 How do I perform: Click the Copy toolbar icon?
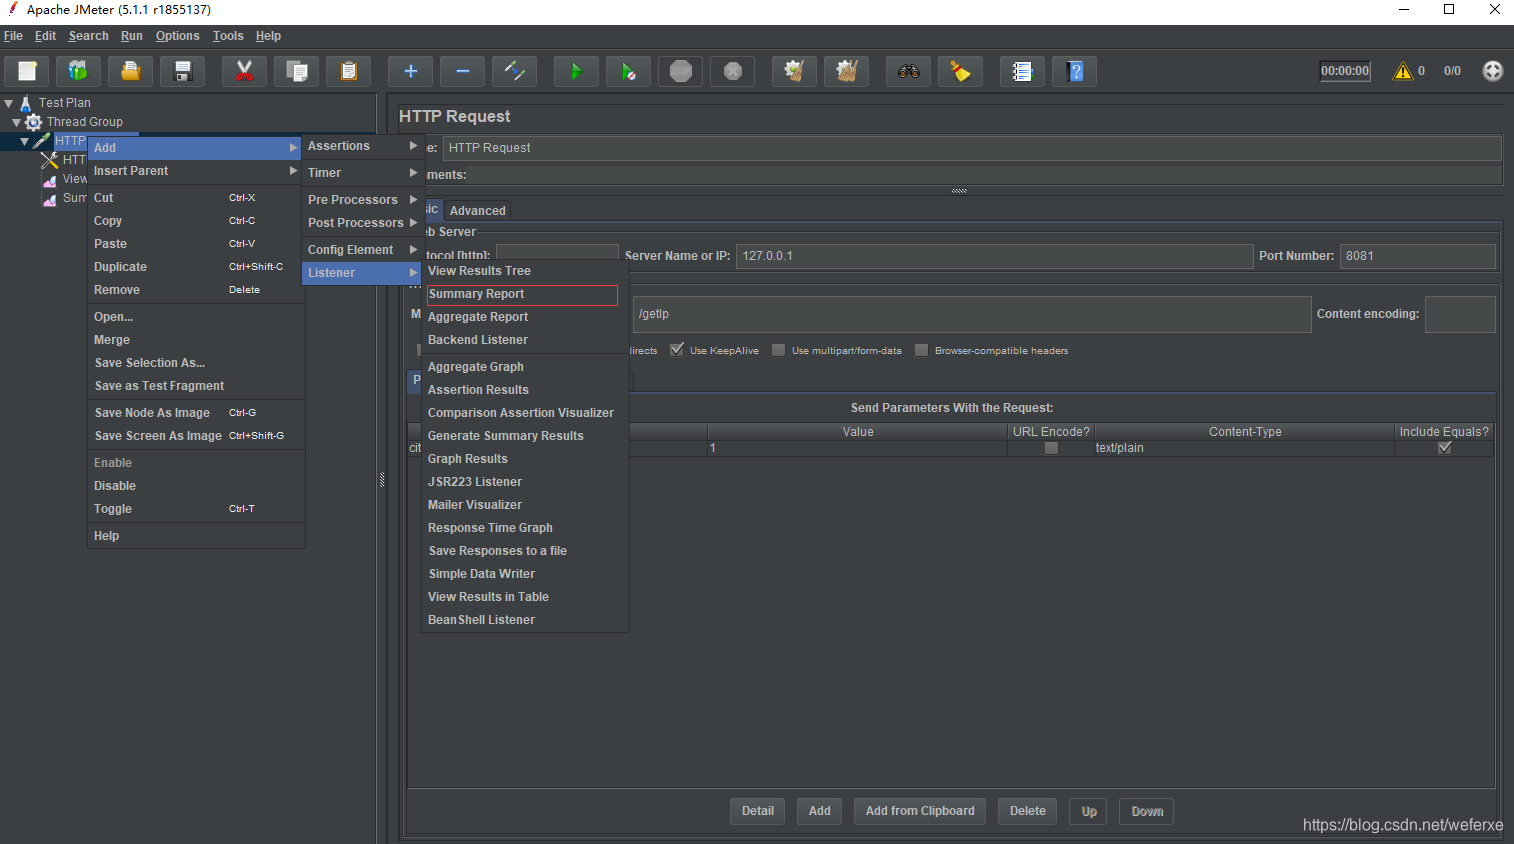tap(297, 71)
